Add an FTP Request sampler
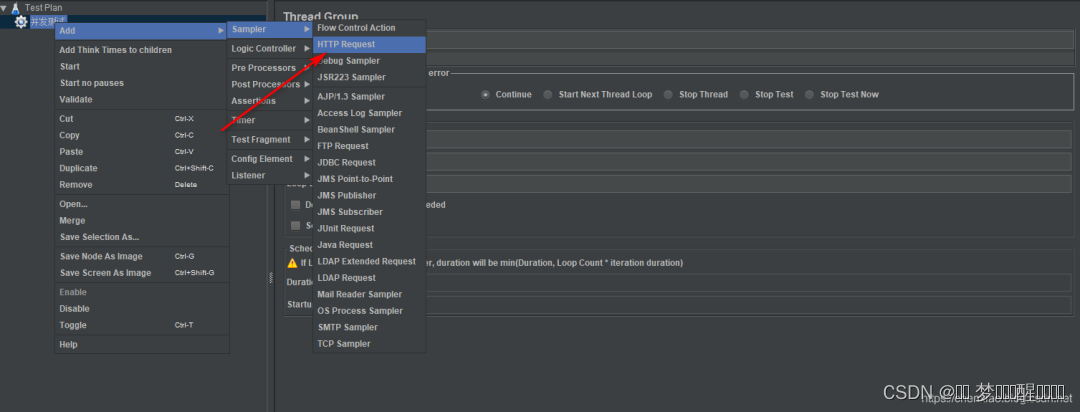This screenshot has width=1080, height=412. pos(369,146)
